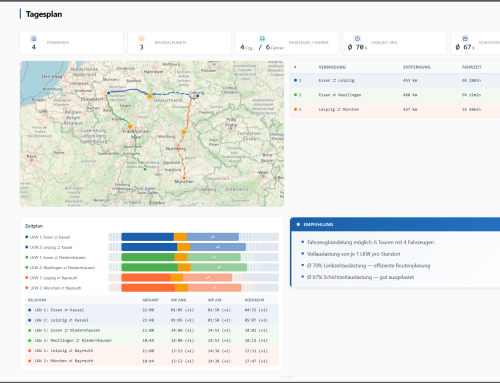
Task: Click the RELATION column header
Action: tap(37, 300)
